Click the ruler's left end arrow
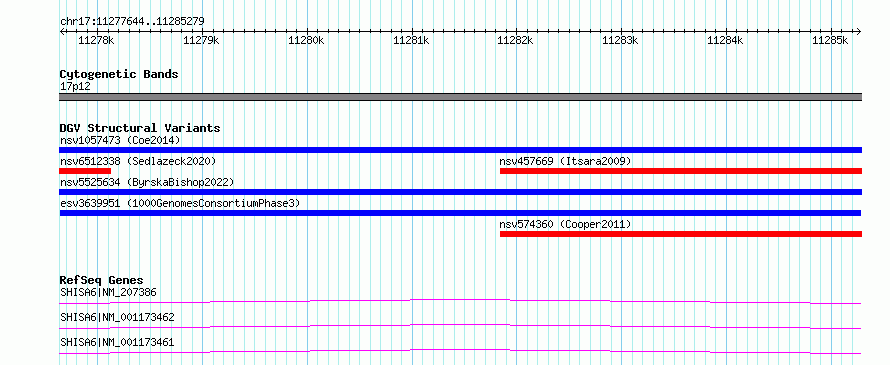The image size is (890, 365). pyautogui.click(x=62, y=31)
